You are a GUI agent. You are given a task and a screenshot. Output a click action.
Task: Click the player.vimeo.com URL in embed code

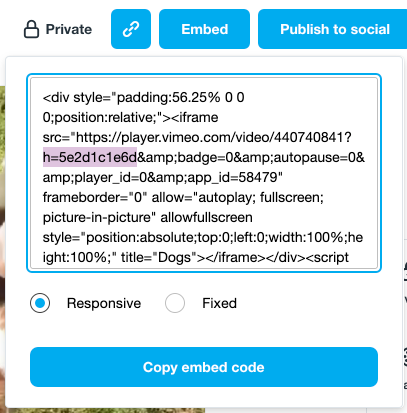click(214, 137)
